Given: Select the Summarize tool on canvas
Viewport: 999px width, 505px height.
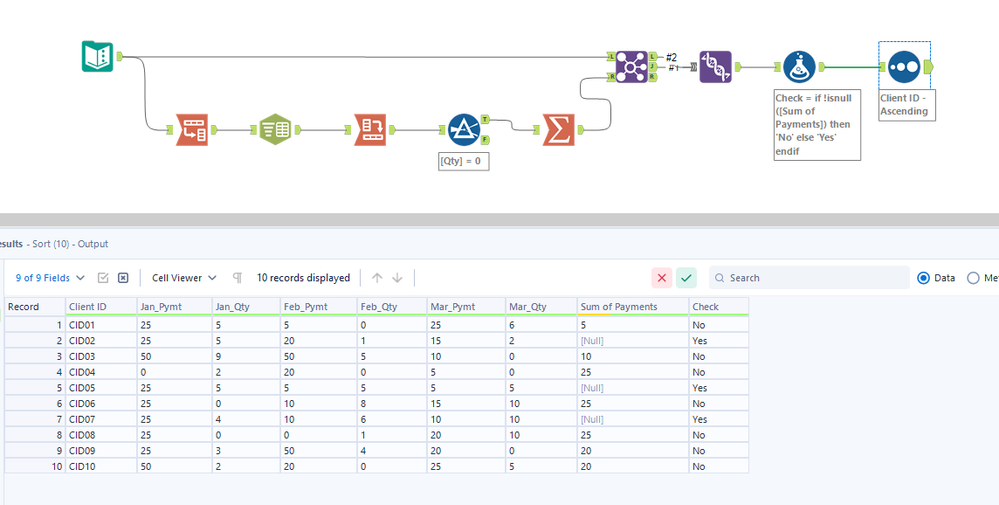Looking at the screenshot, I should coord(559,130).
